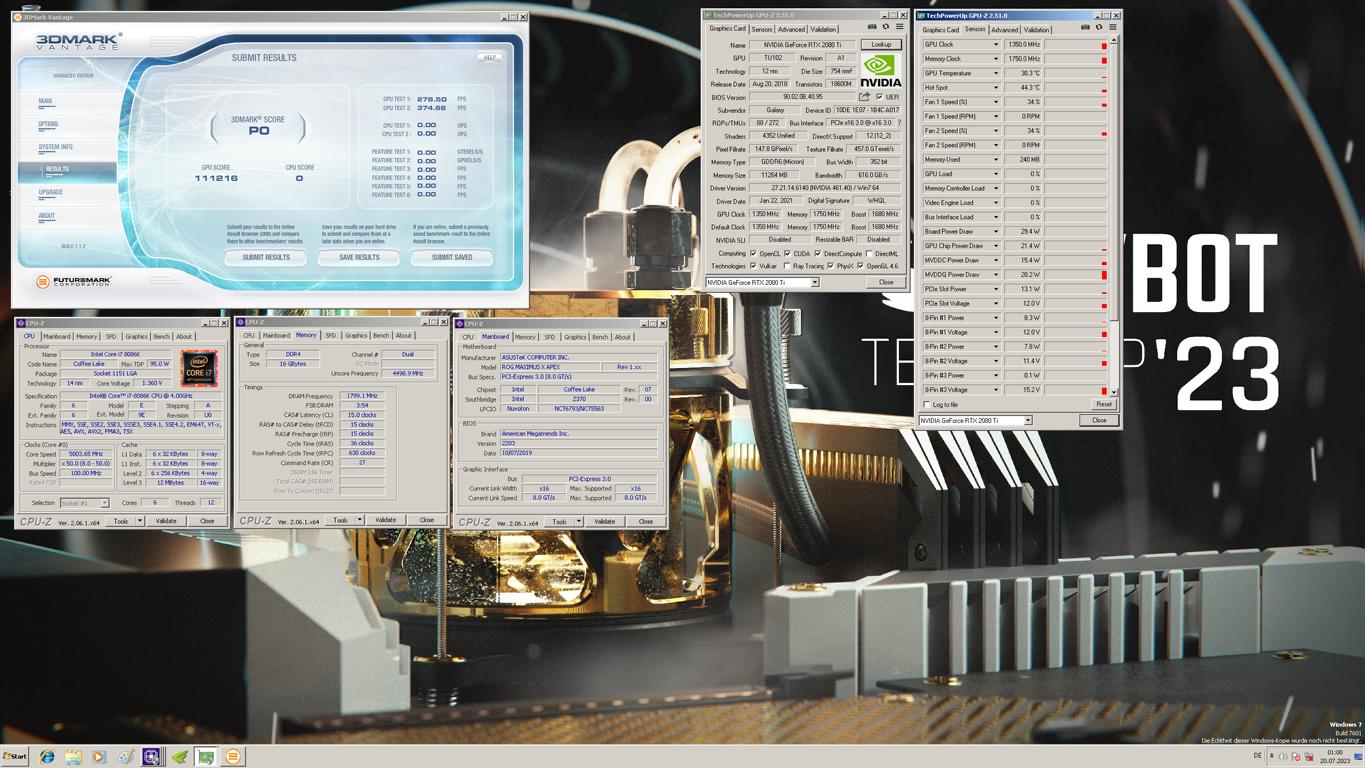Open the Start menu

click(x=15, y=757)
